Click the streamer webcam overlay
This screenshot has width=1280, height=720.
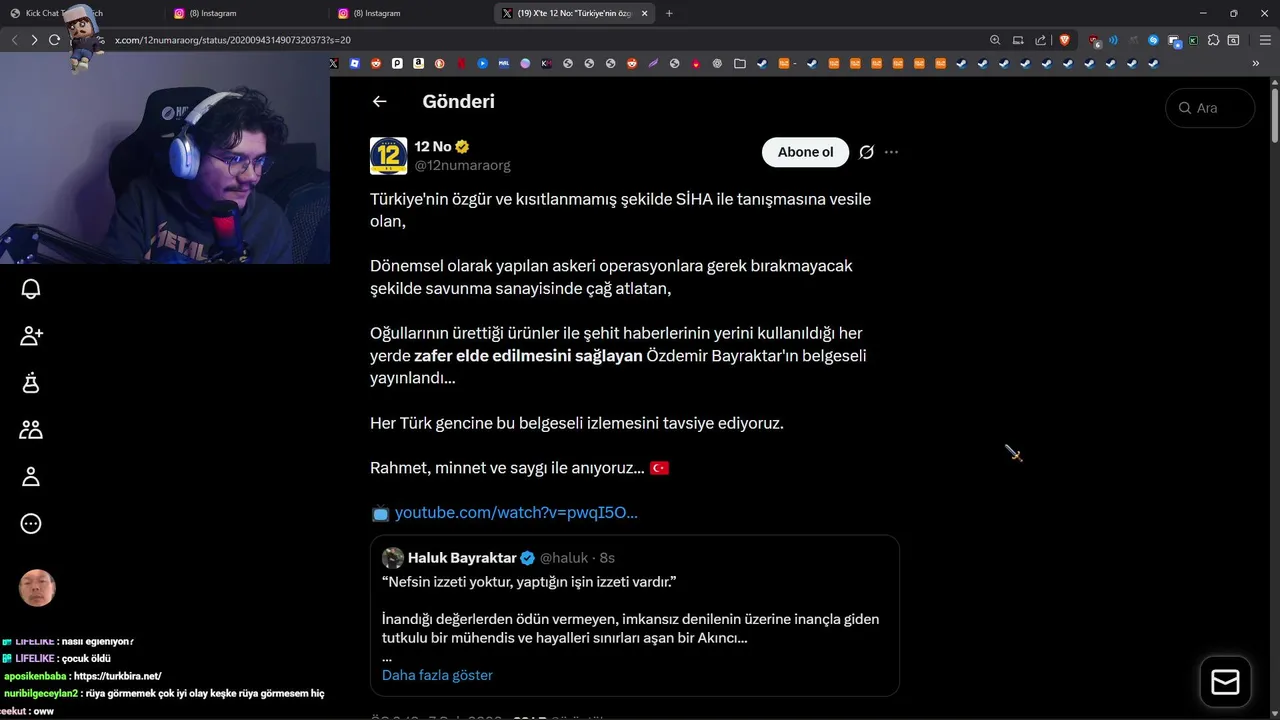165,158
